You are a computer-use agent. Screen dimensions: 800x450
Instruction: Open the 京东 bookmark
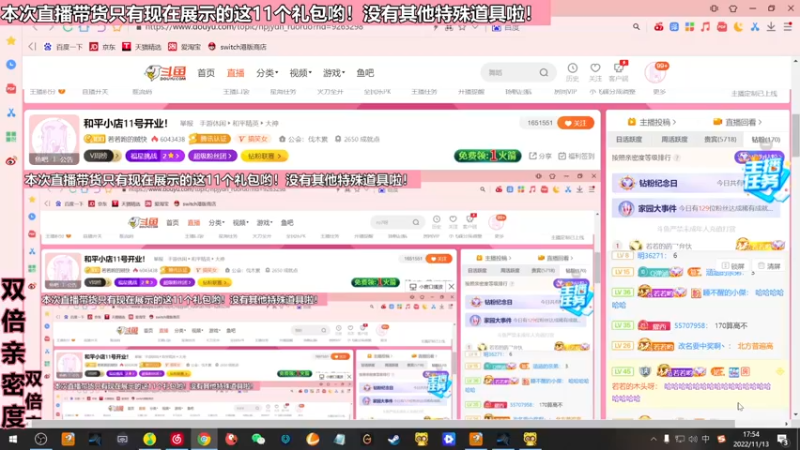click(103, 47)
